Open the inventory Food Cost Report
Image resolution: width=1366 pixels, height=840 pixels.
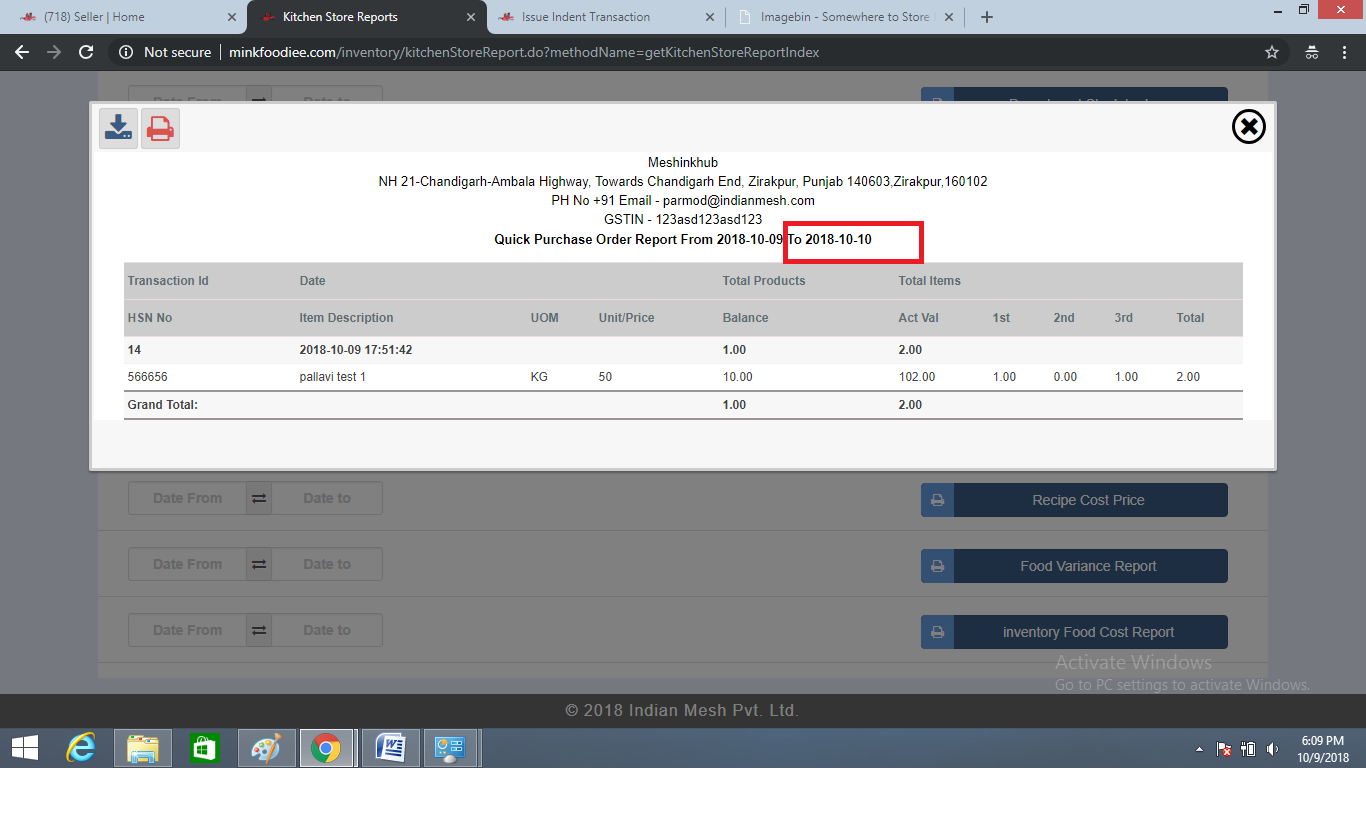[1090, 632]
